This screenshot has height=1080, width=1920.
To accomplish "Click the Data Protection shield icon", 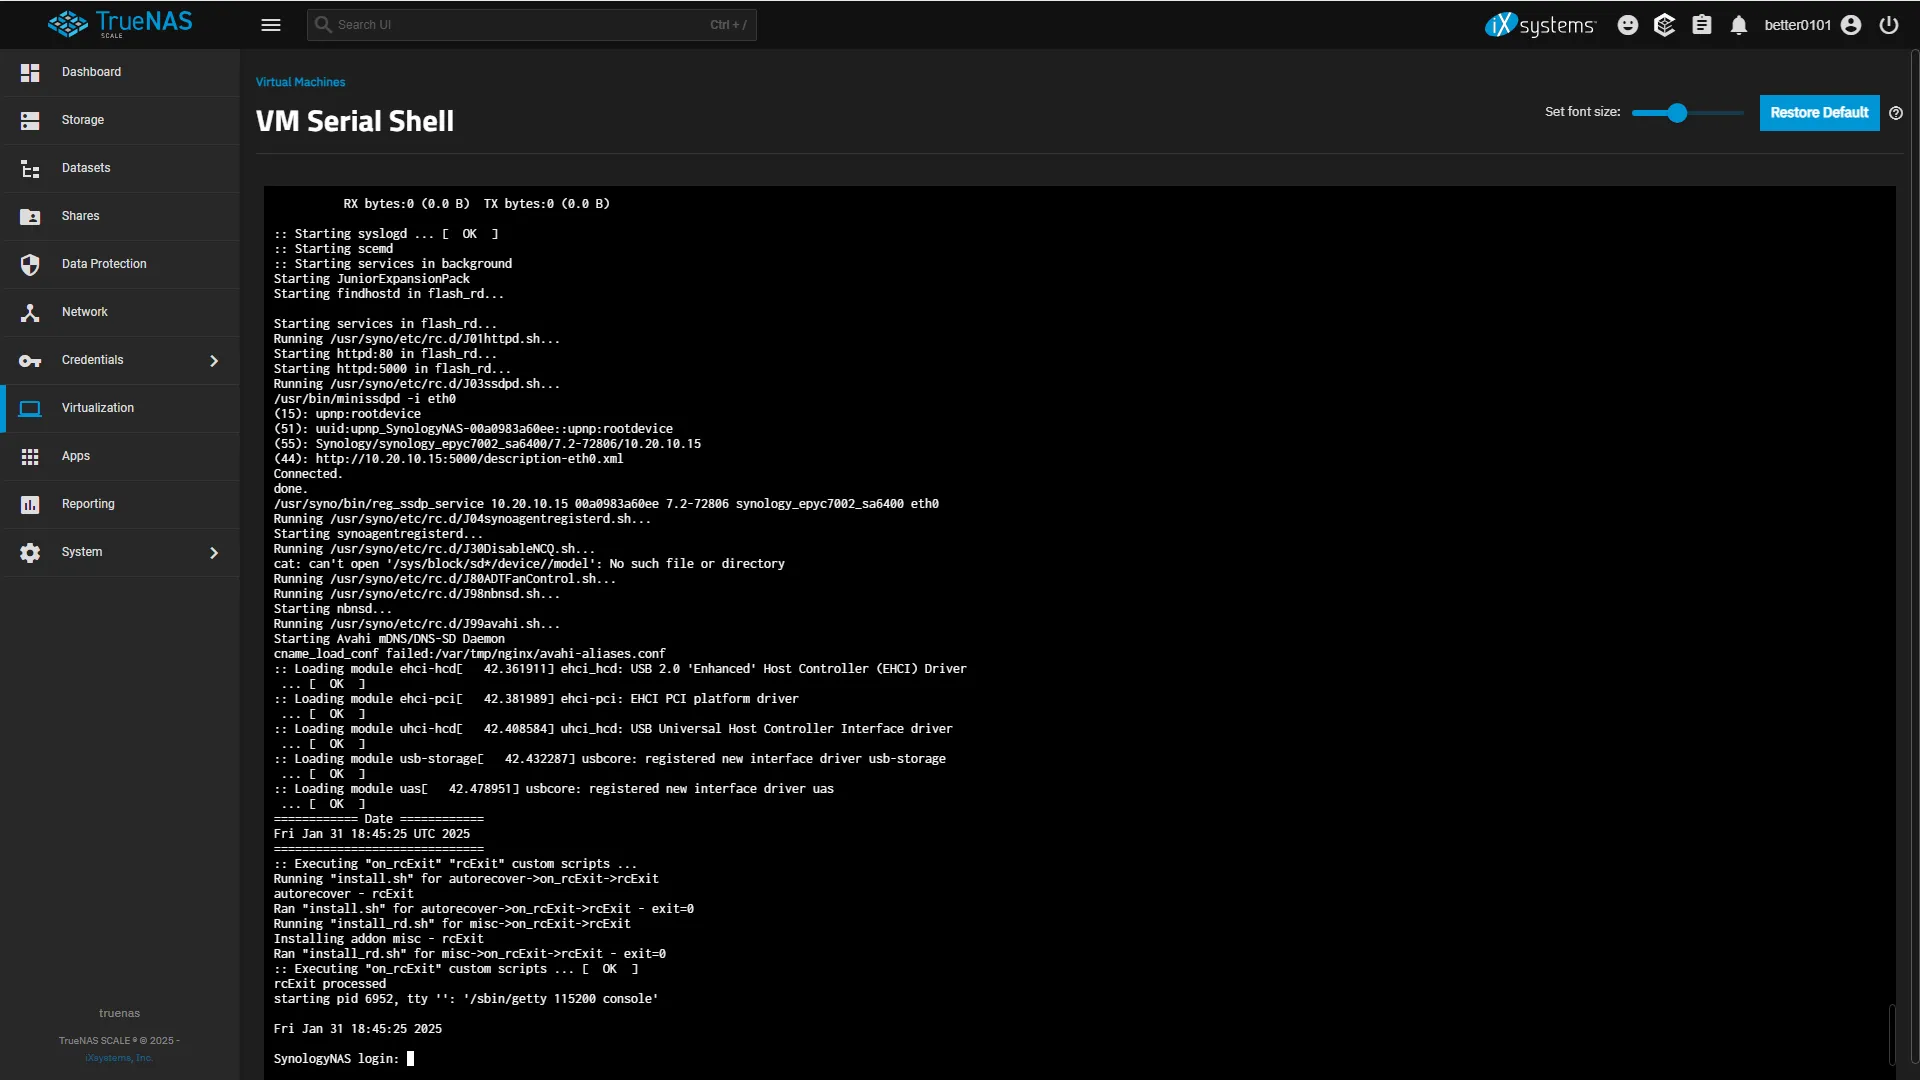I will pyautogui.click(x=30, y=264).
